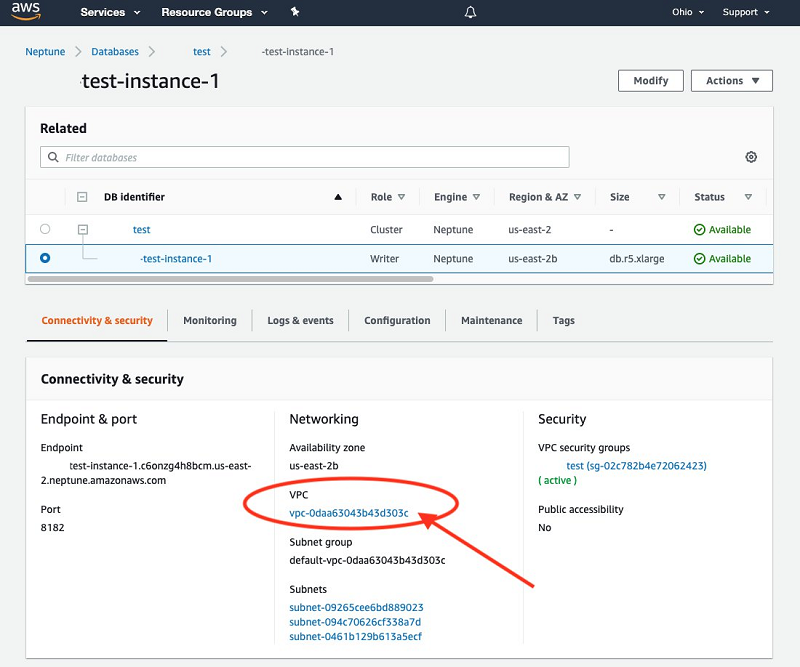Sort the table by Engine column
800x667 pixels.
(x=457, y=197)
